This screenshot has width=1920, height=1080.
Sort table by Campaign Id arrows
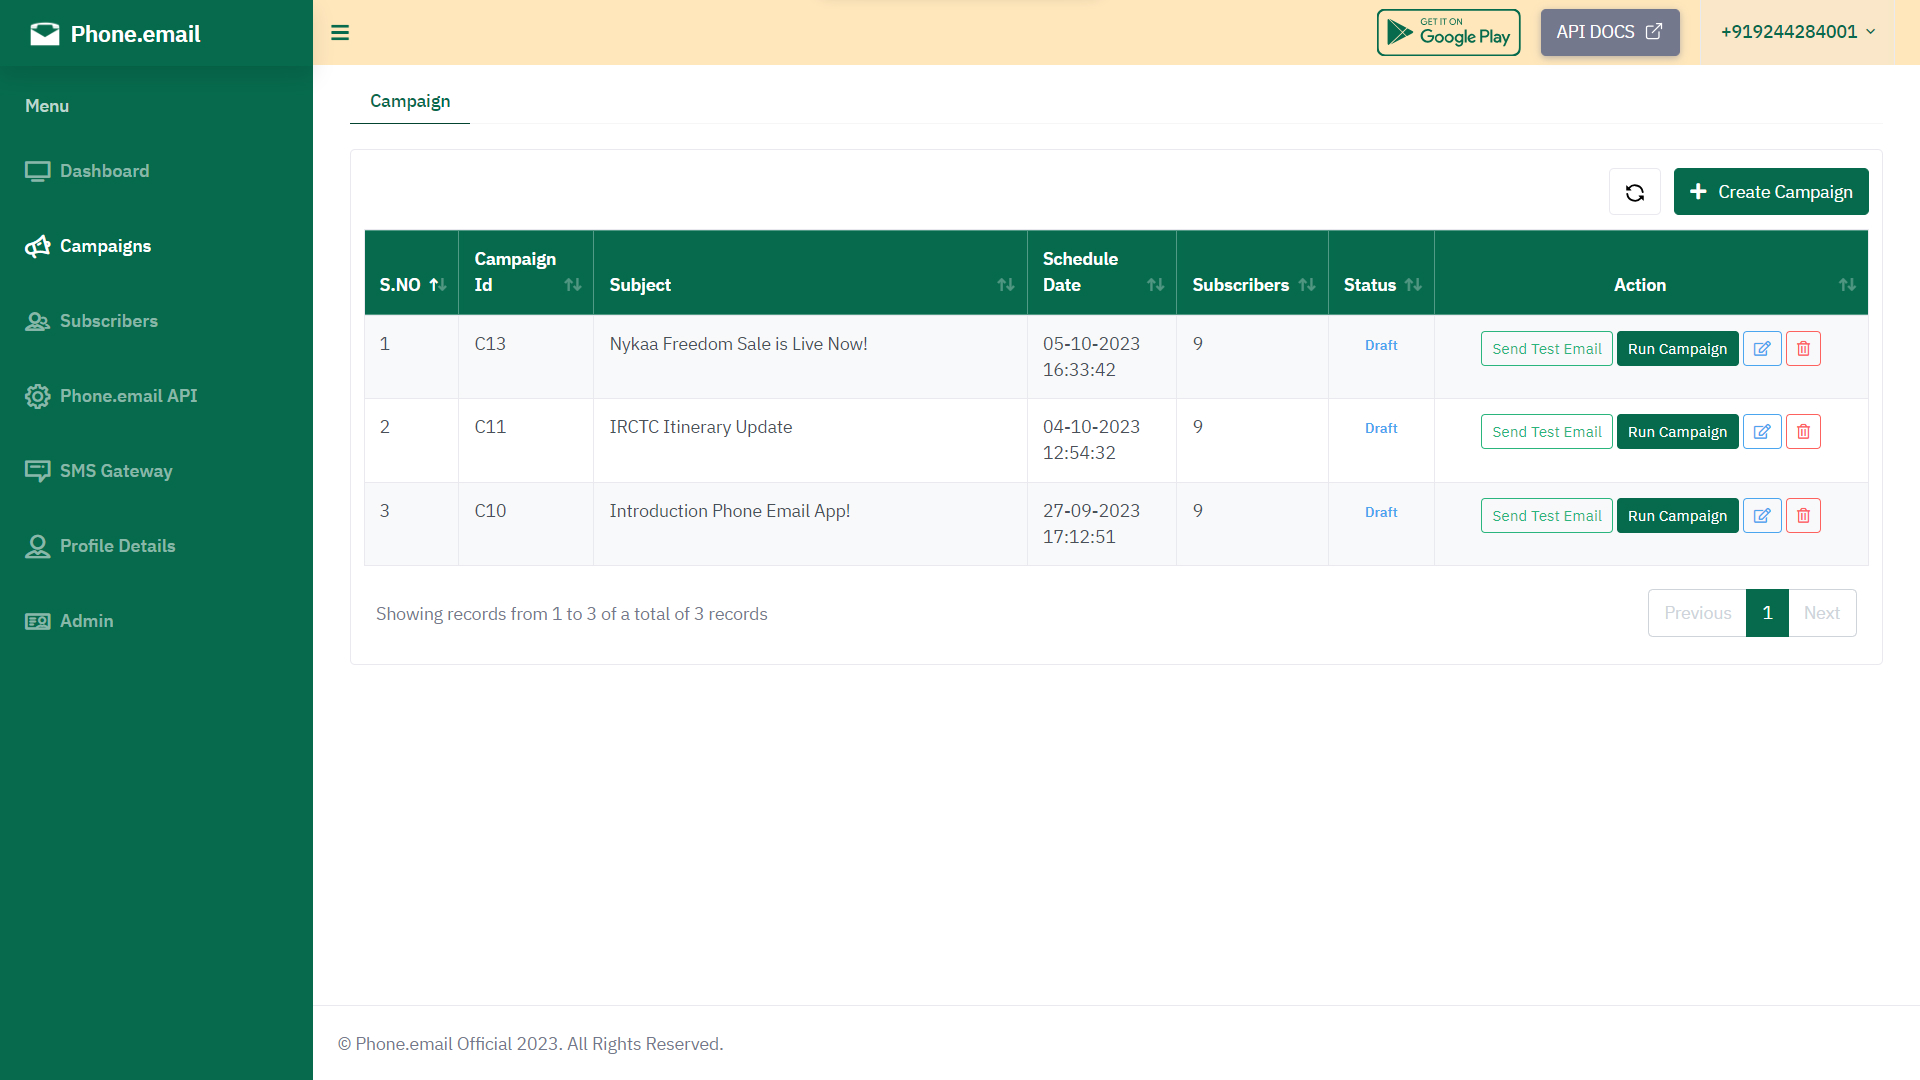click(x=573, y=285)
